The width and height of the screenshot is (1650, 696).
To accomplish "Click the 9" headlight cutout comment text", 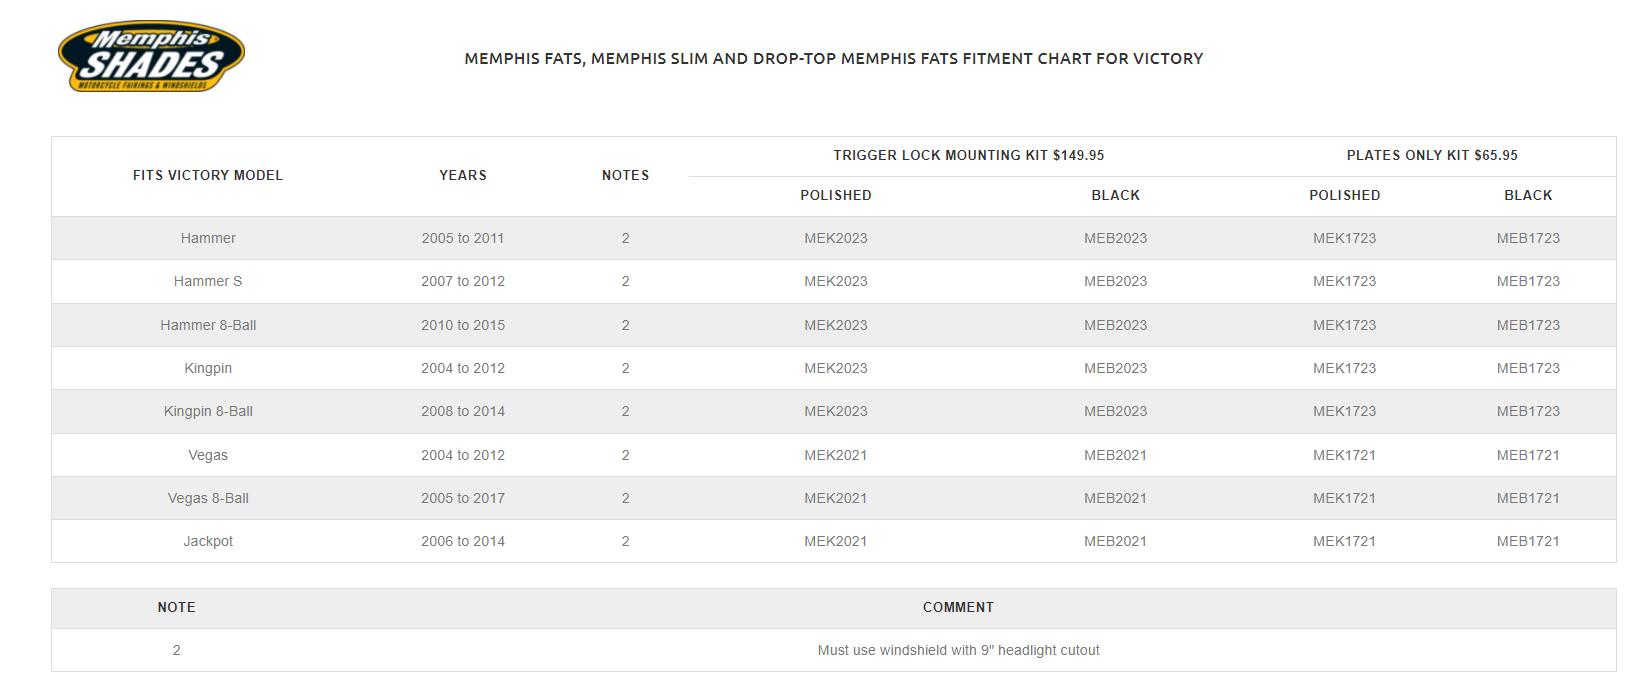I will pyautogui.click(x=957, y=650).
